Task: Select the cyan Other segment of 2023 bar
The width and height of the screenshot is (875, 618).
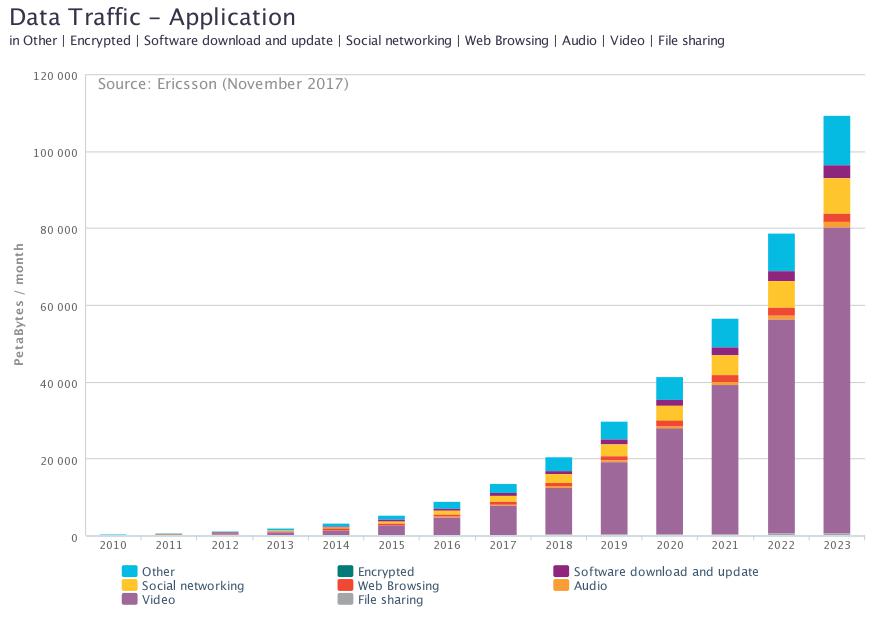Action: (836, 140)
